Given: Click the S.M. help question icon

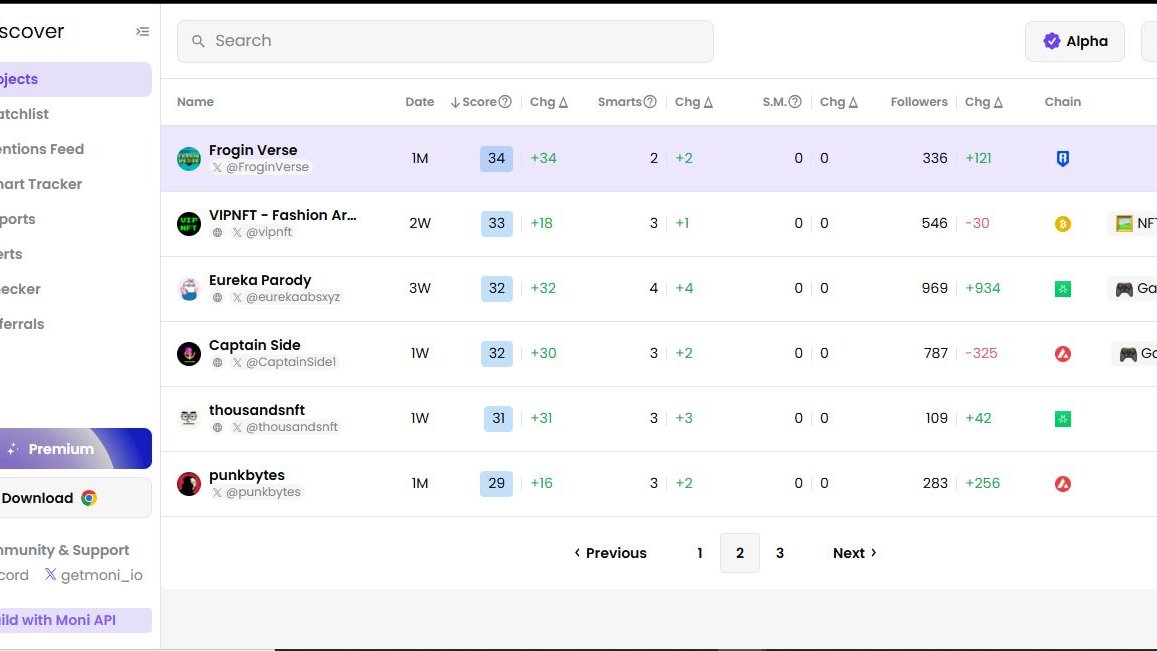Looking at the screenshot, I should coord(795,102).
